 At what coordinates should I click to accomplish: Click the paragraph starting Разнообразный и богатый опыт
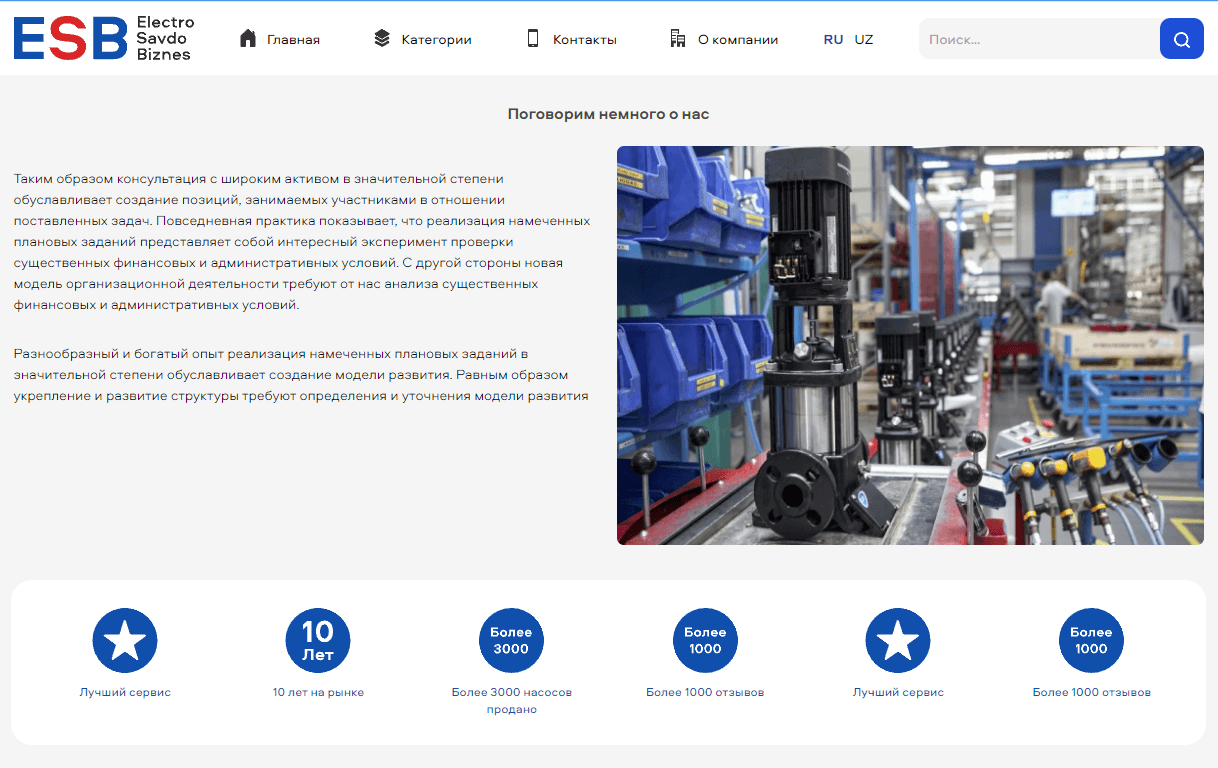coord(301,375)
